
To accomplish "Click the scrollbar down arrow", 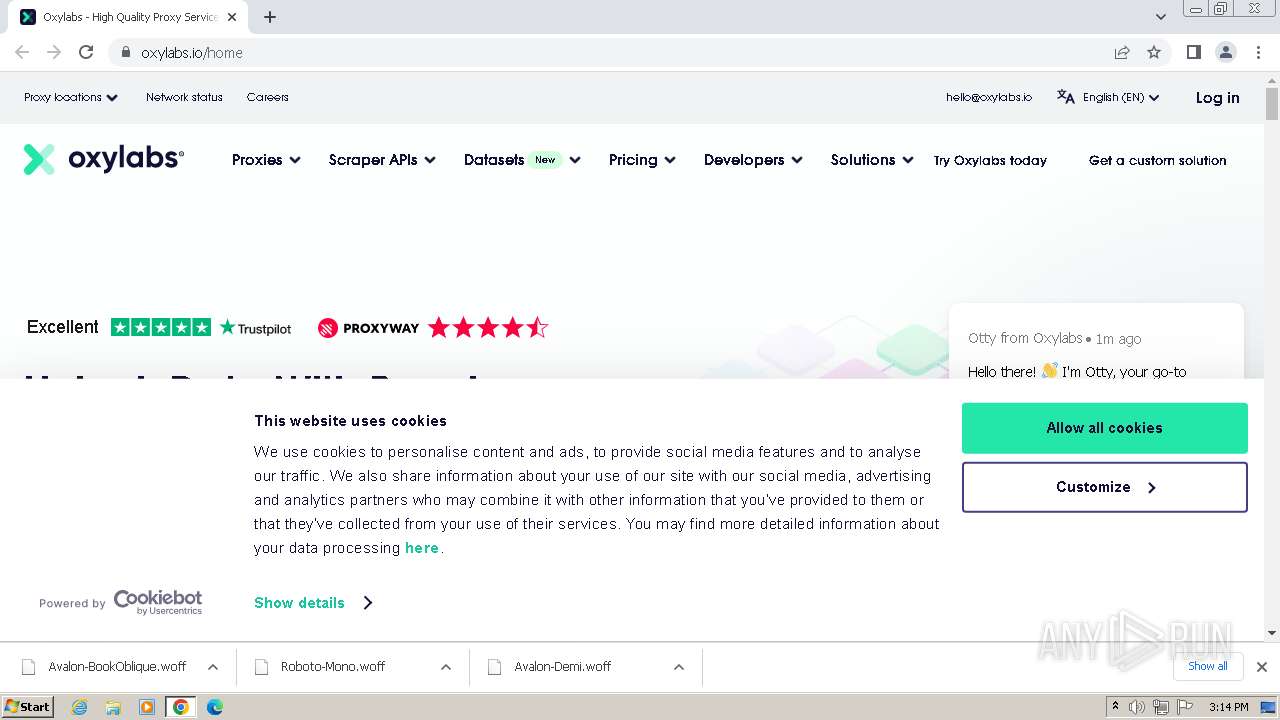I will coord(1272,632).
